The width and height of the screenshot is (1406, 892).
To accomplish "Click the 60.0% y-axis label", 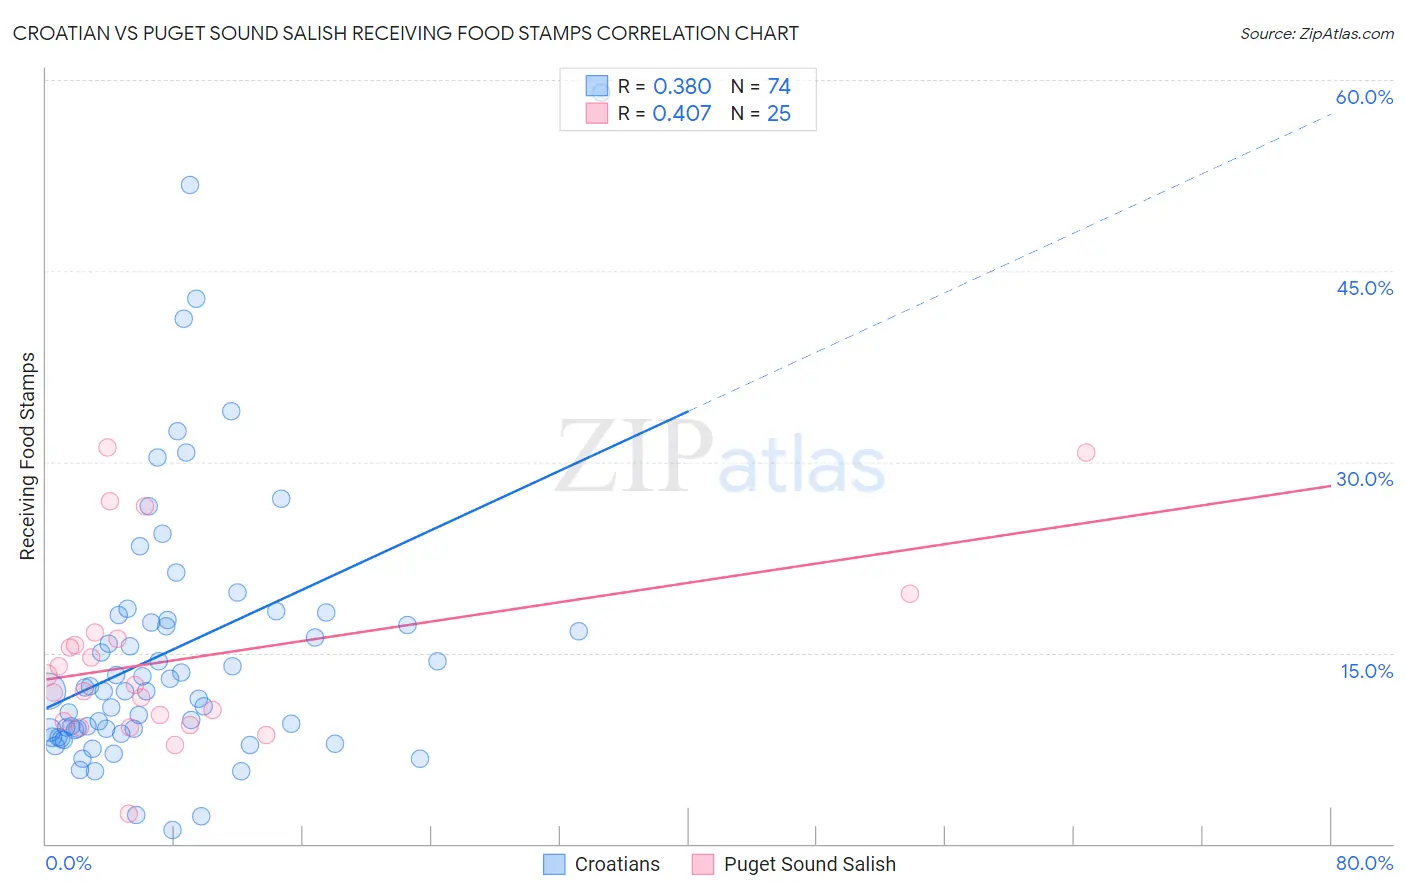I will (1364, 97).
